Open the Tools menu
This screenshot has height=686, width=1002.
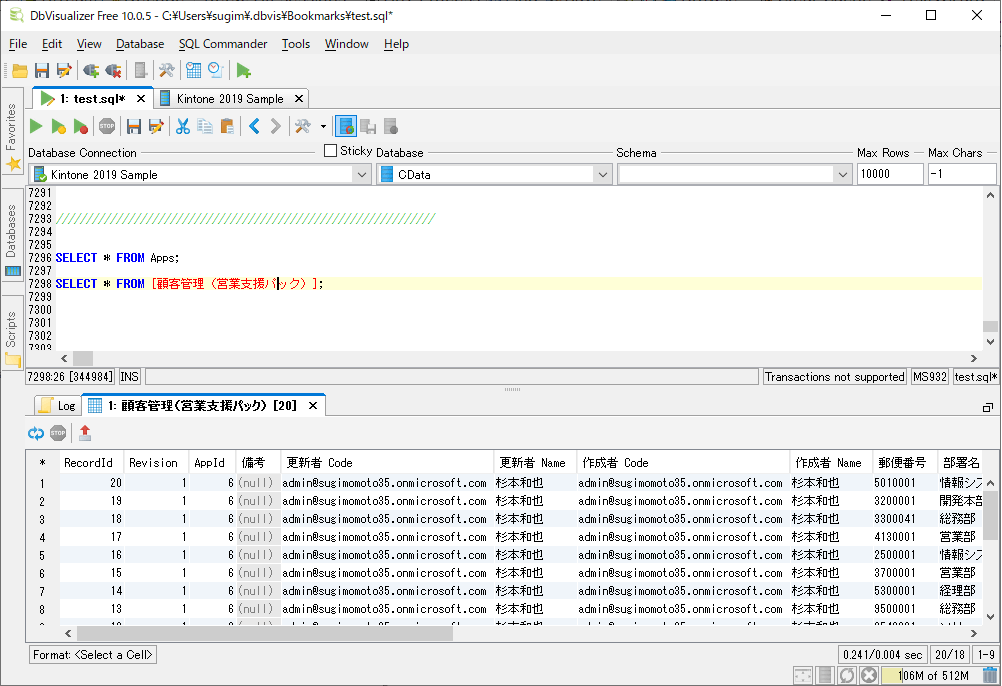point(296,44)
